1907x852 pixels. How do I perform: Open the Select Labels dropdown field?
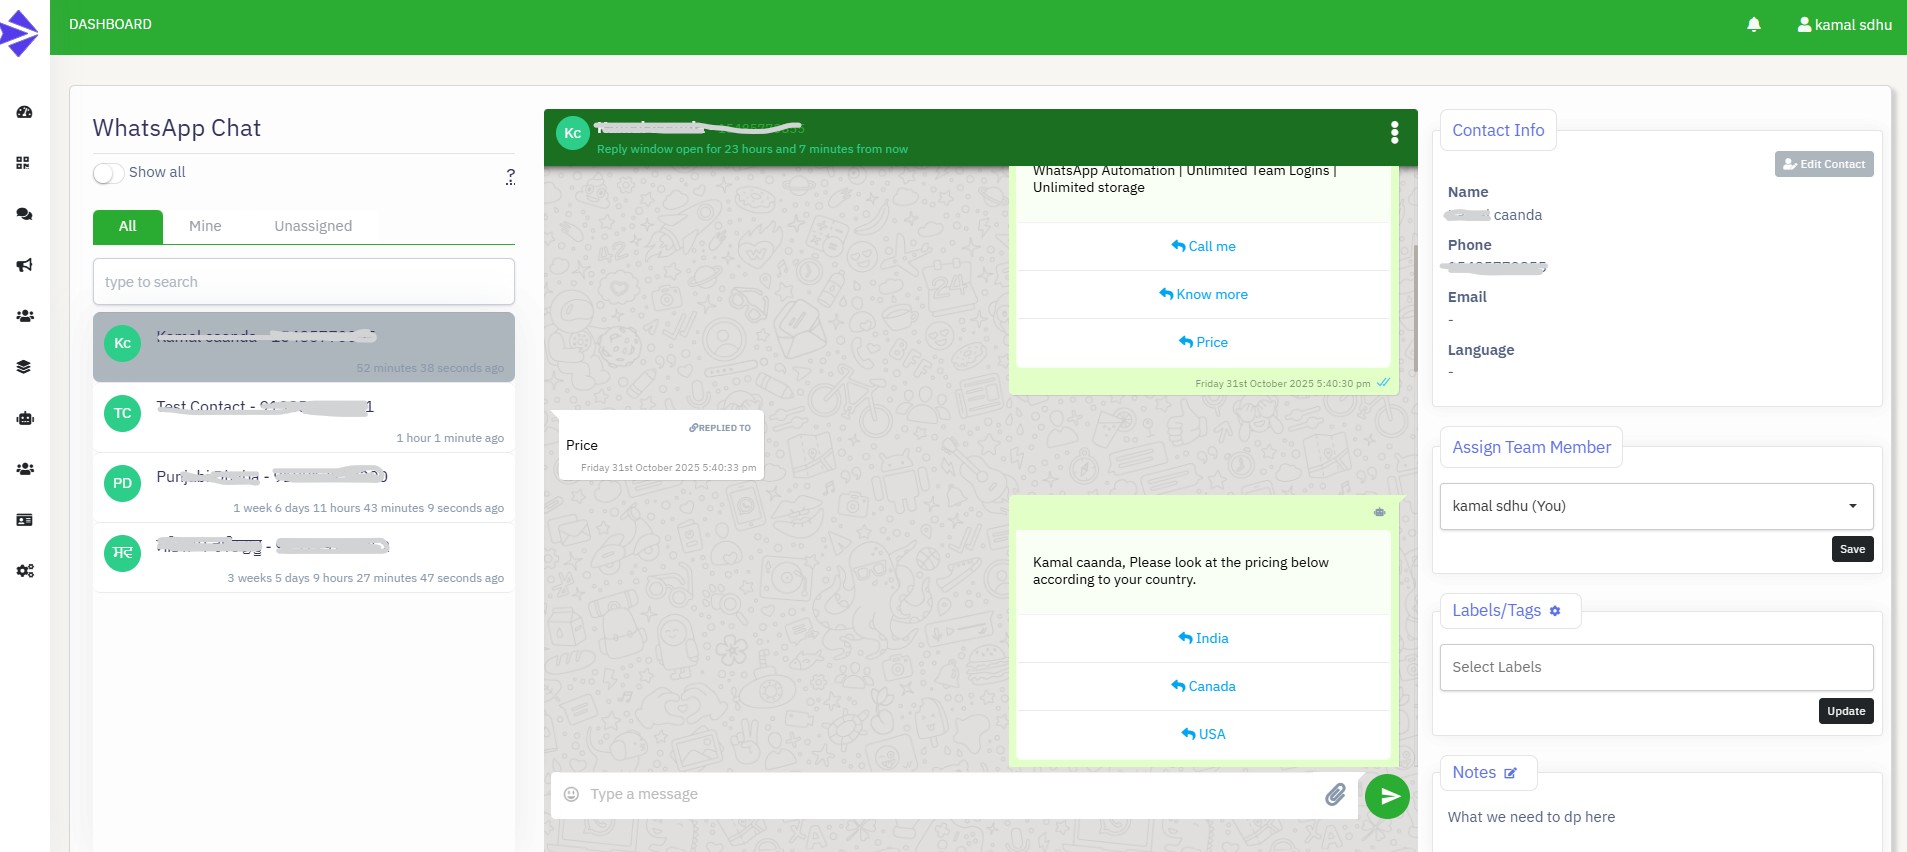(1656, 667)
